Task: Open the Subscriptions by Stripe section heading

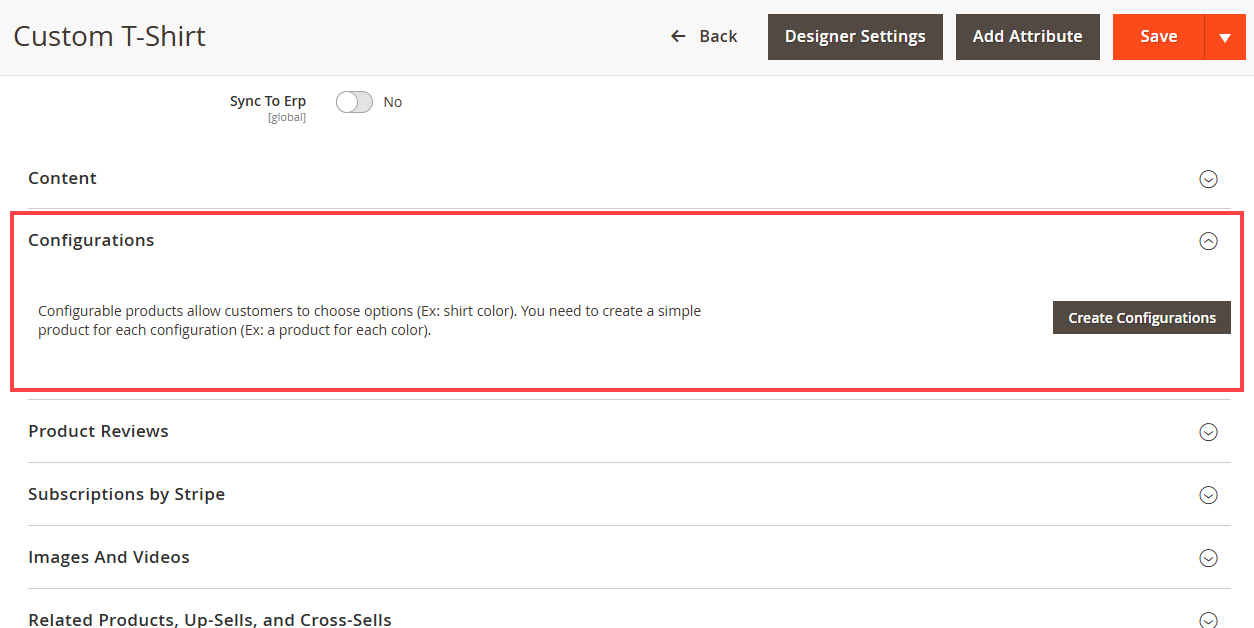Action: pos(126,494)
